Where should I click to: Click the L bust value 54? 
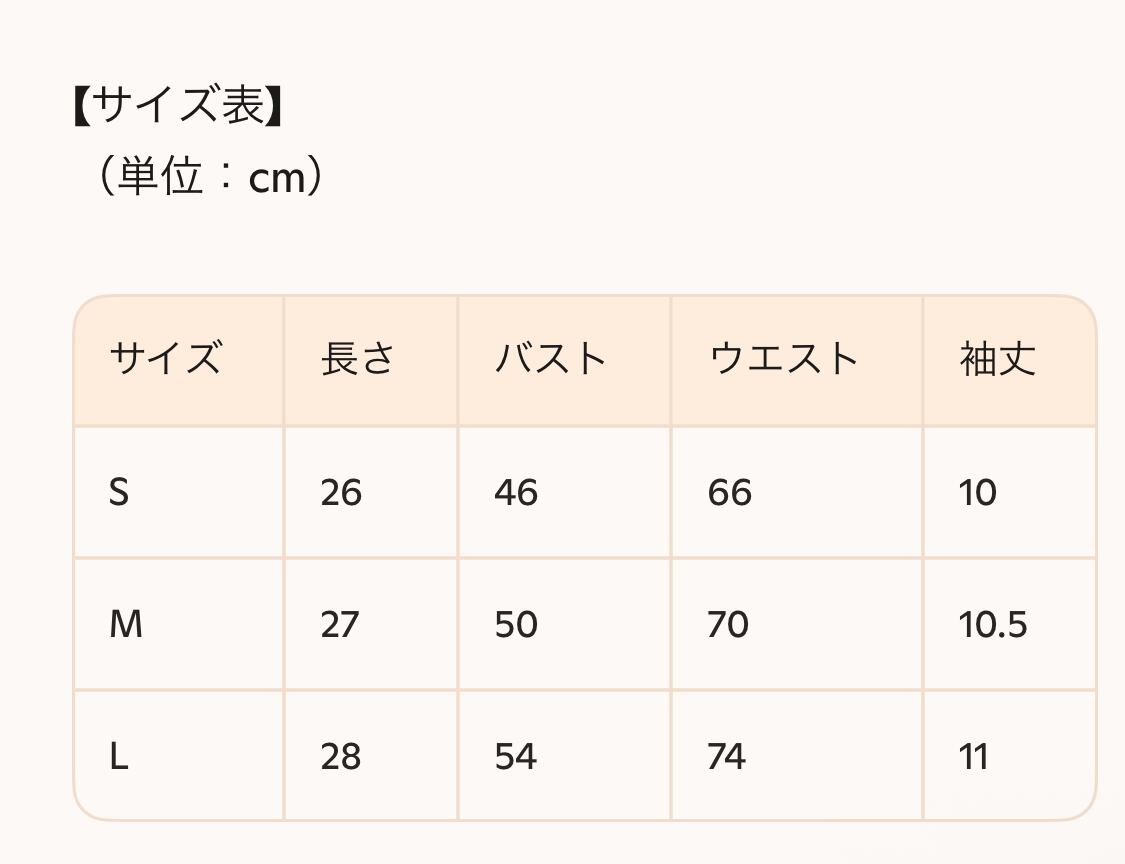pyautogui.click(x=516, y=757)
